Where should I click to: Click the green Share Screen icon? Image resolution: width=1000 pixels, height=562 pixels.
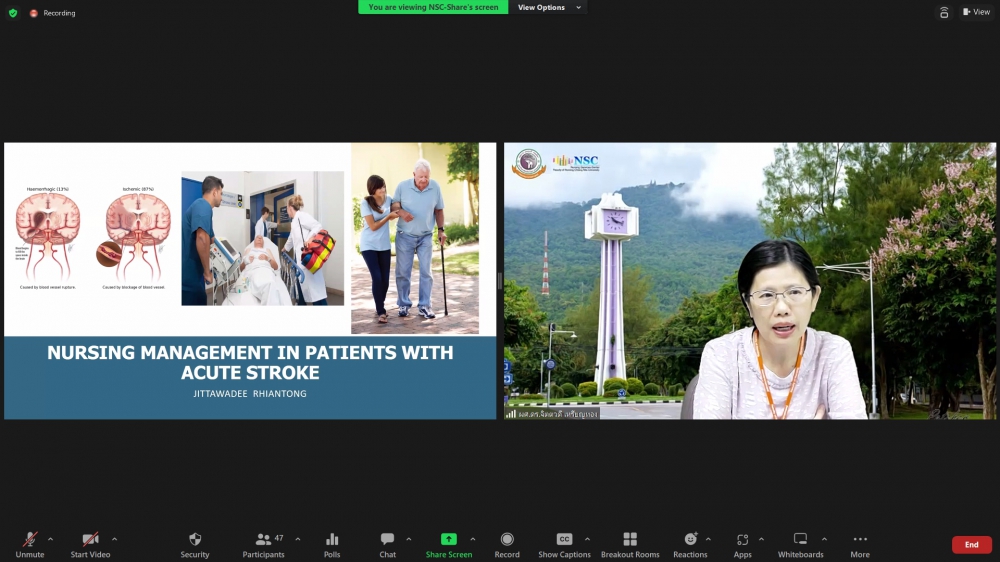(x=449, y=539)
